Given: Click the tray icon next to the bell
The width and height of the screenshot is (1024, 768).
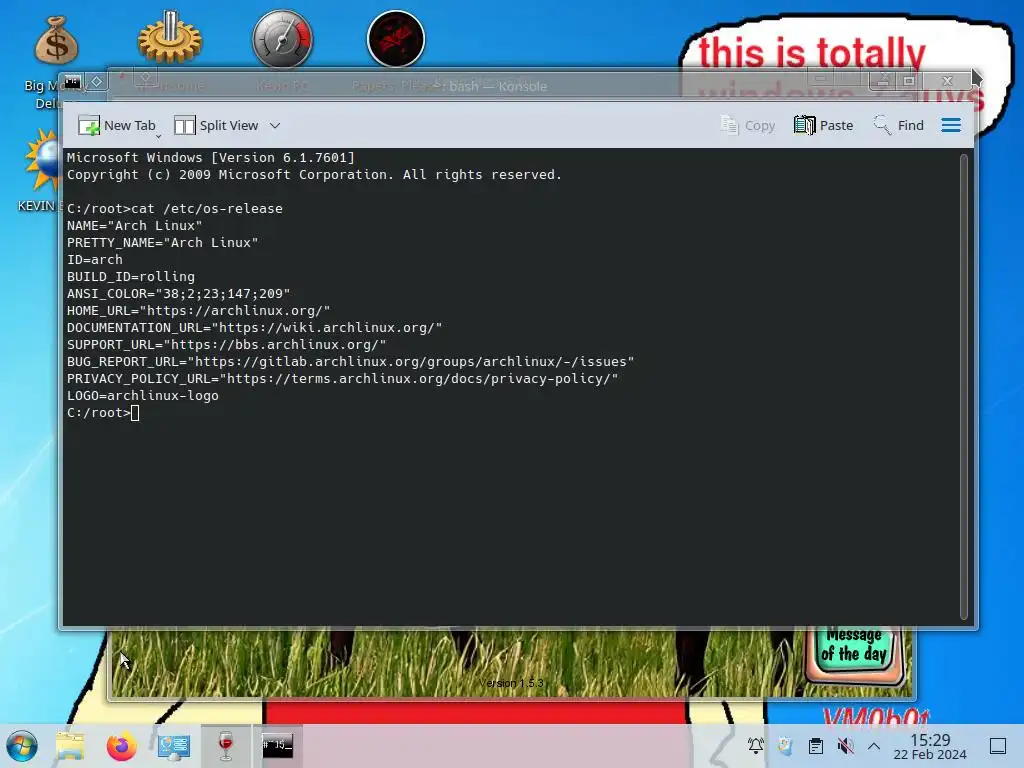Looking at the screenshot, I should pos(785,745).
